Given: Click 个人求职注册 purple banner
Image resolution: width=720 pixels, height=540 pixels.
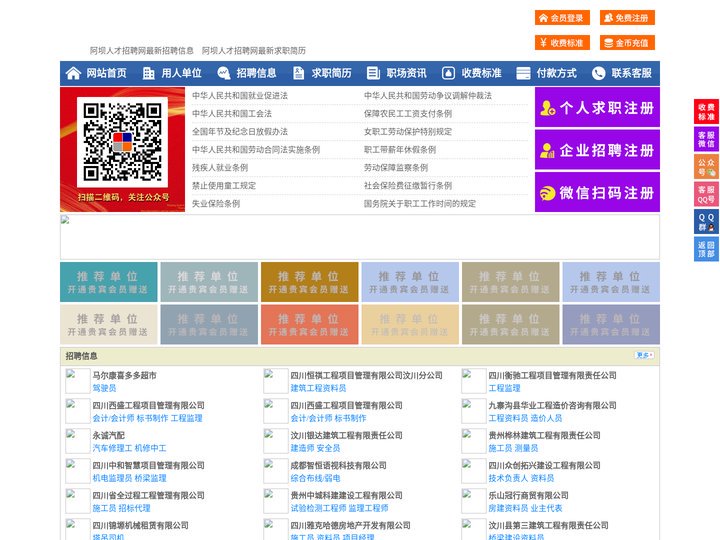Looking at the screenshot, I should click(597, 107).
